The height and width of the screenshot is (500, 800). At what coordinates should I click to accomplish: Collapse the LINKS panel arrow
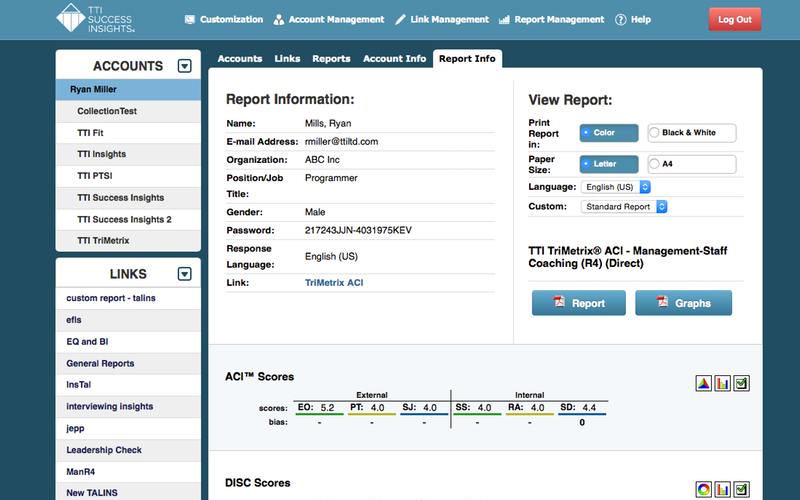pos(184,274)
